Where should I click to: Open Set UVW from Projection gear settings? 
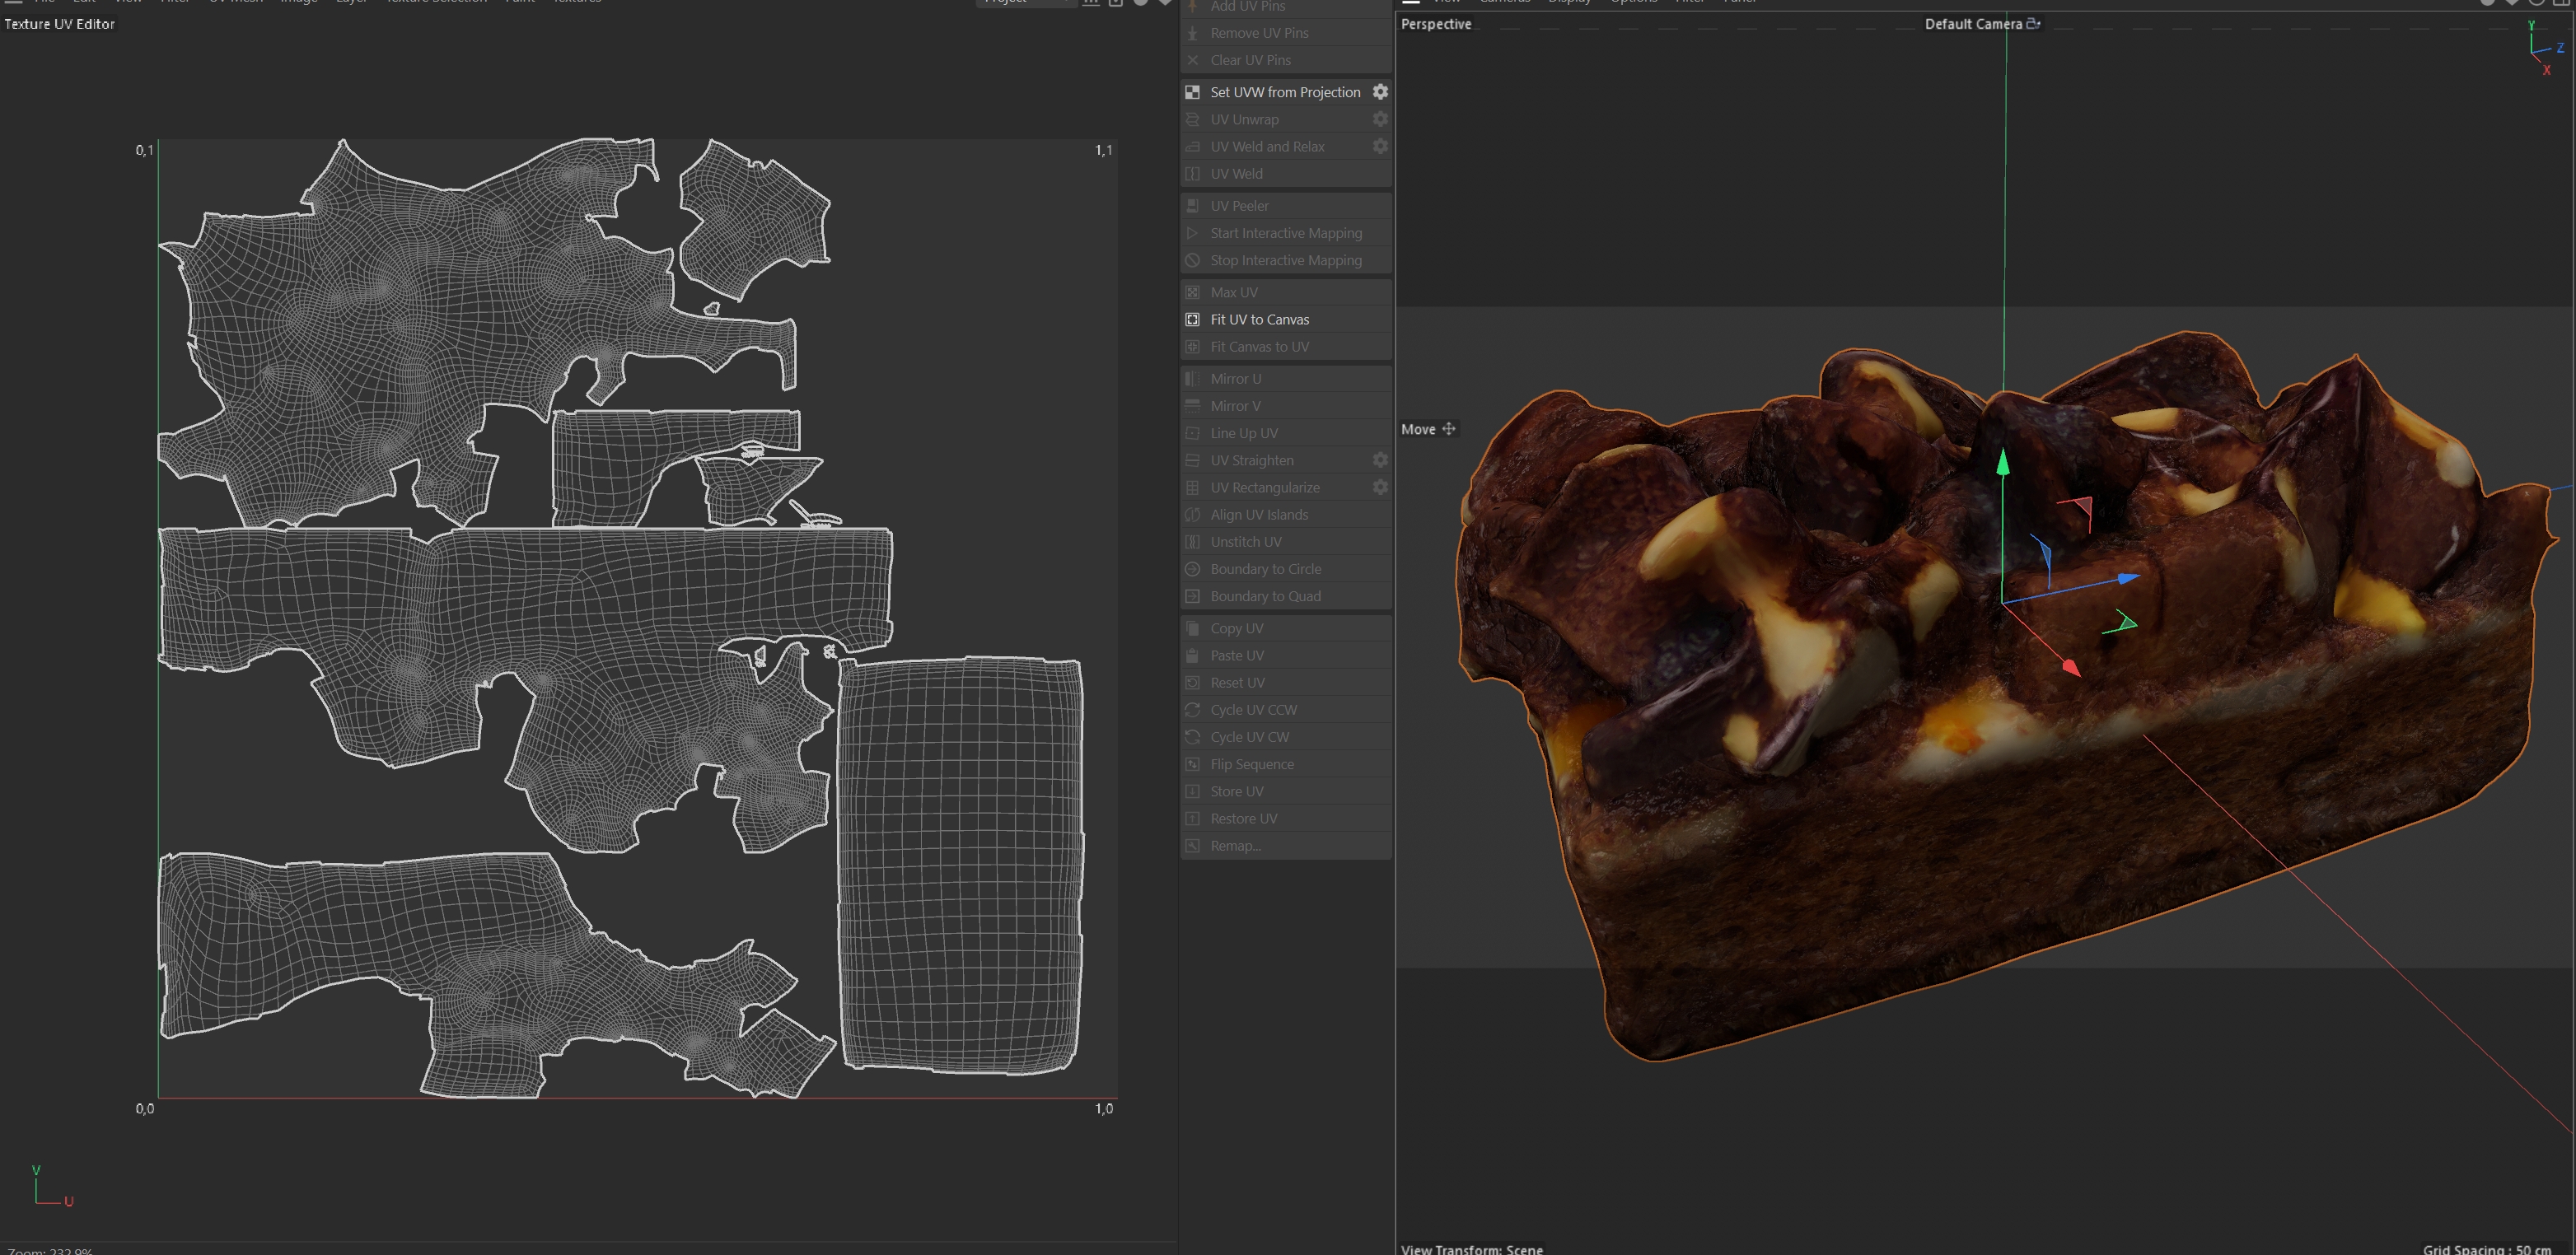click(1380, 92)
